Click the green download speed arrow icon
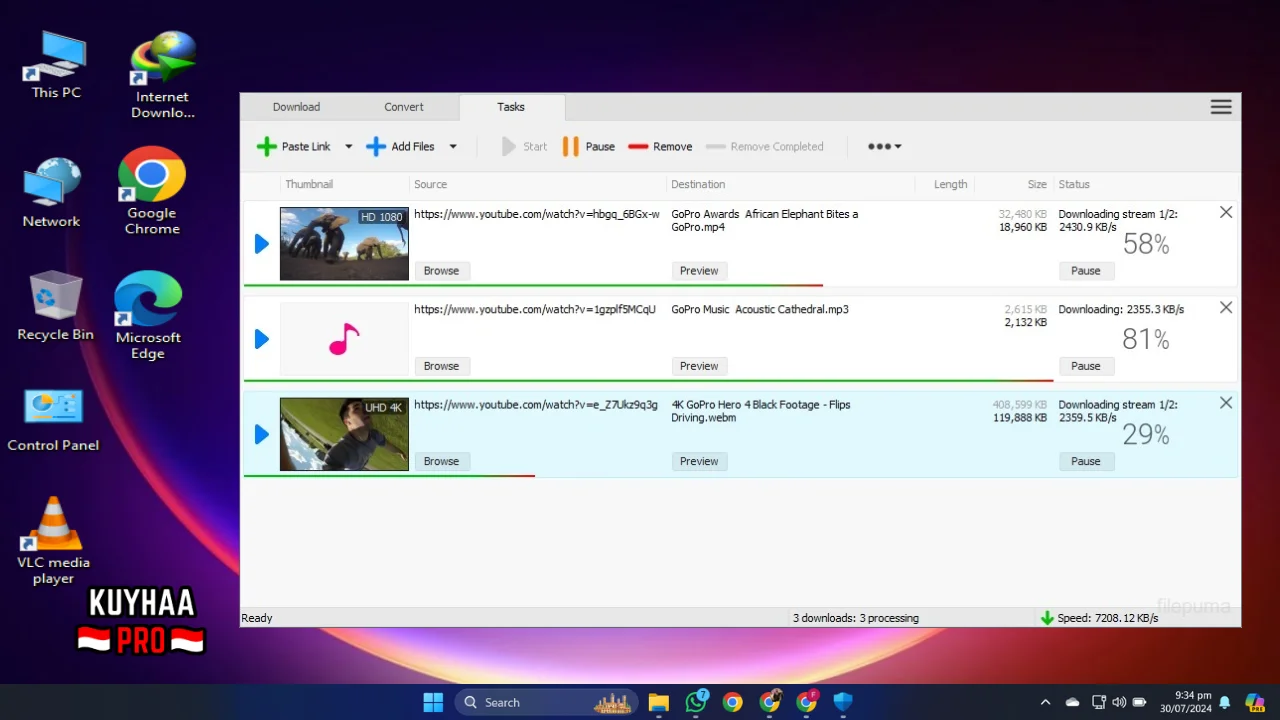 [x=1047, y=618]
